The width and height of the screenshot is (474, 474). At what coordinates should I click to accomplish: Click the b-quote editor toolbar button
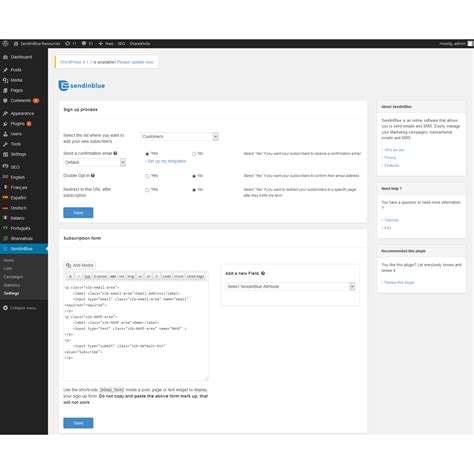(x=100, y=277)
